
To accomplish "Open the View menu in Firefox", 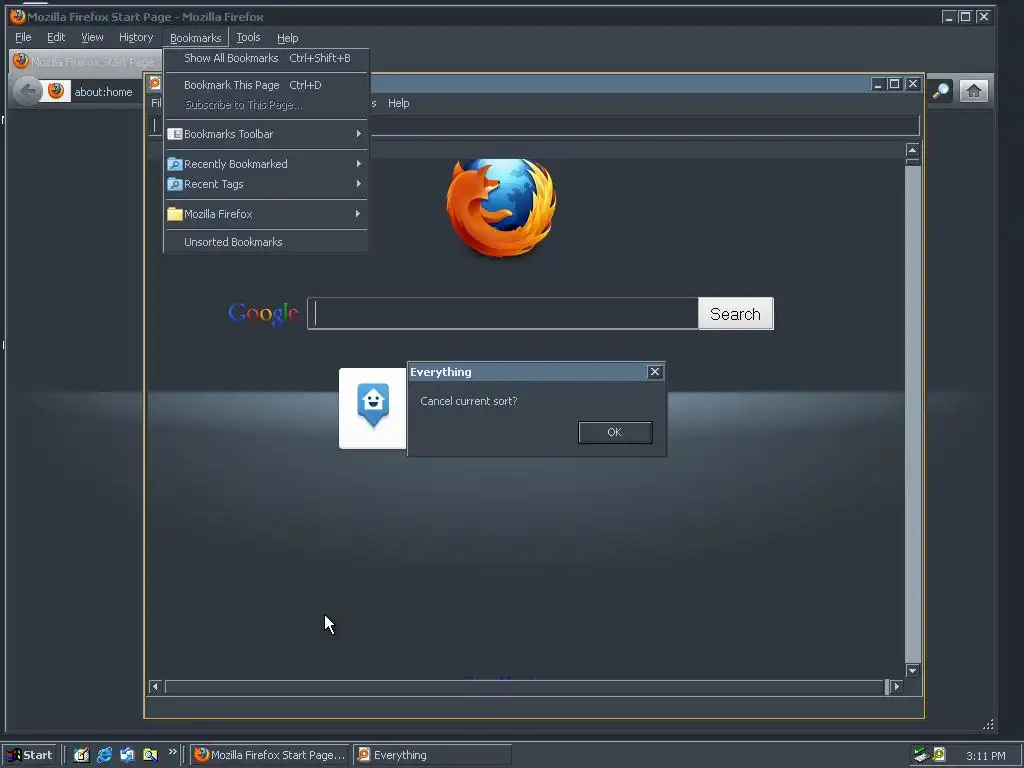I will tap(92, 37).
